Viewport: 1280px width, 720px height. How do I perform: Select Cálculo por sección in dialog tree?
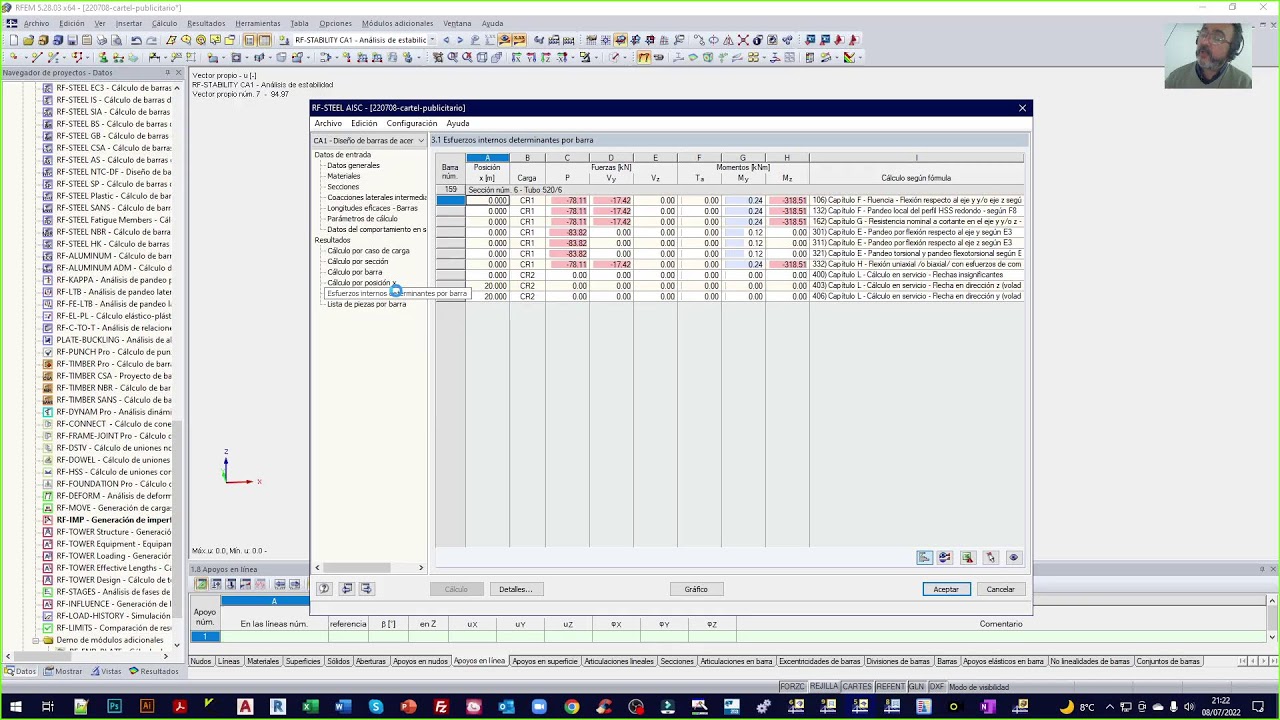click(358, 261)
